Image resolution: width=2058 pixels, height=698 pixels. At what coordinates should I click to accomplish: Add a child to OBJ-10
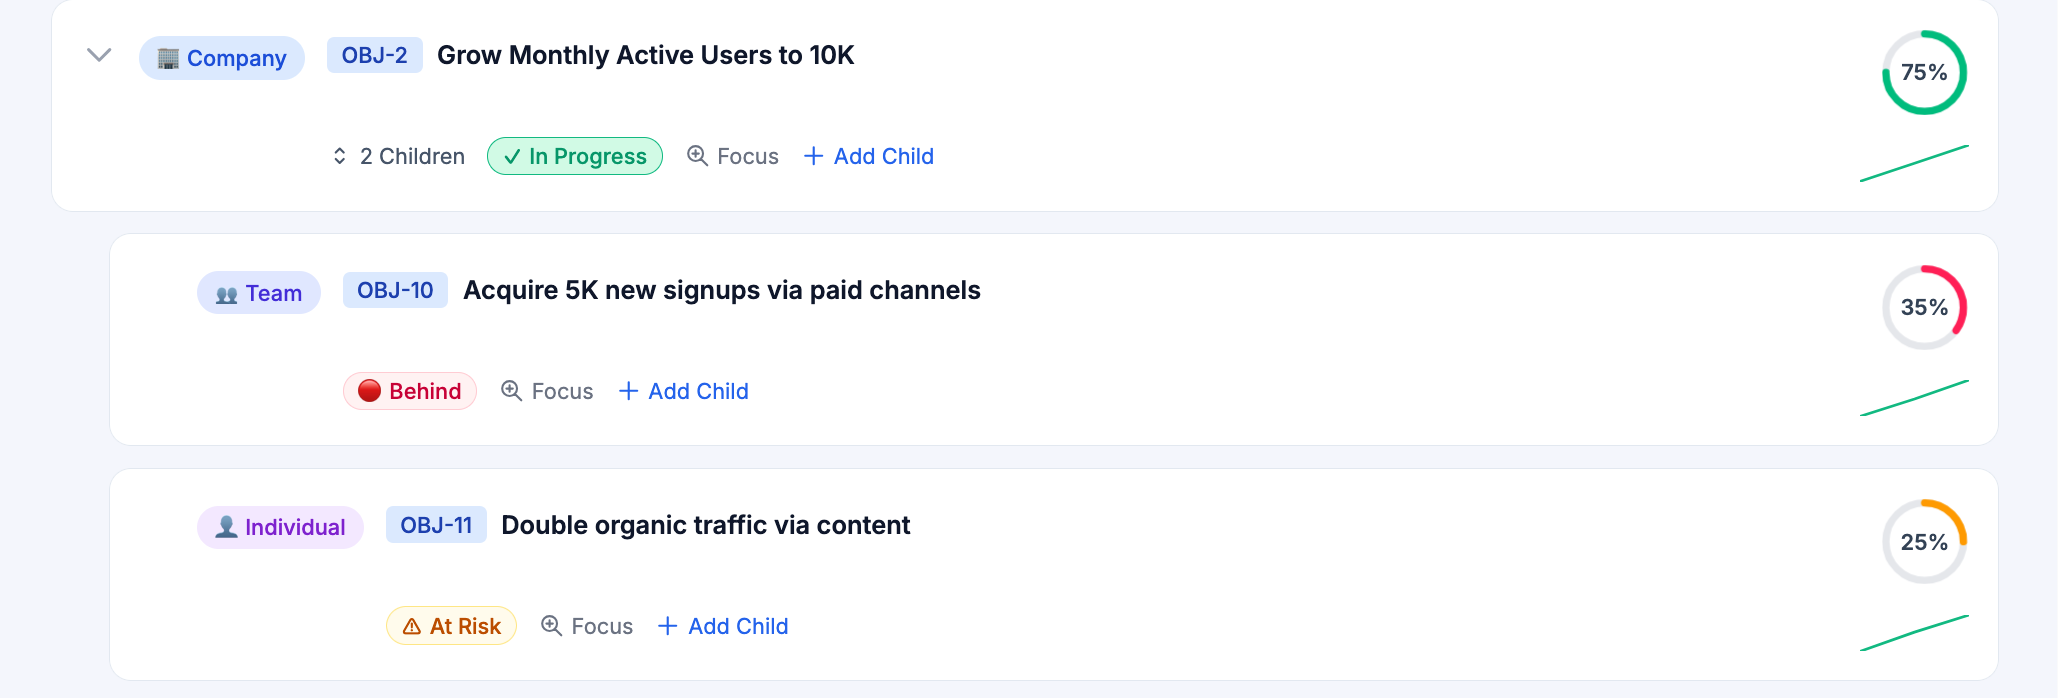[684, 391]
